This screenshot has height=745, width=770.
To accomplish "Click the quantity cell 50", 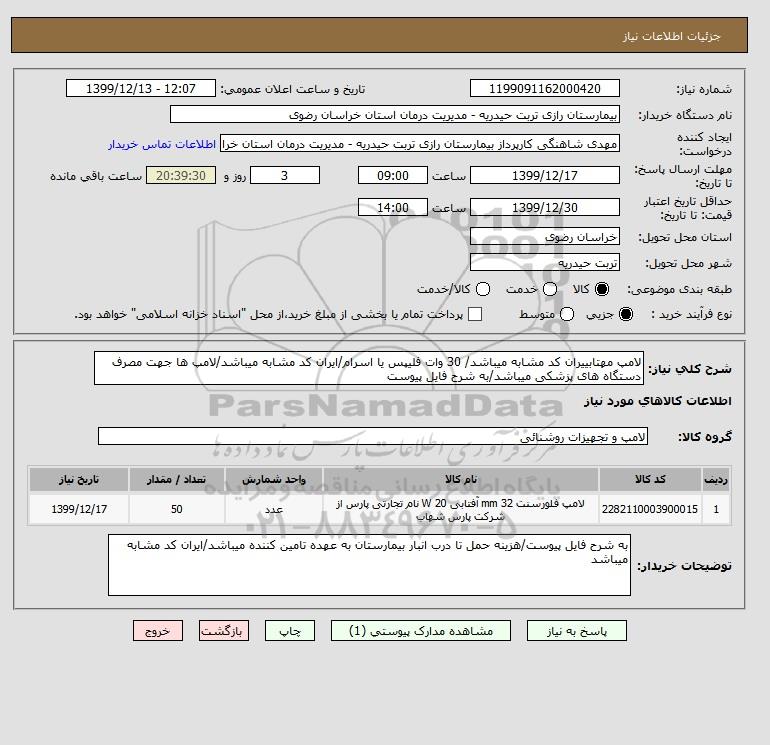I will pos(177,509).
